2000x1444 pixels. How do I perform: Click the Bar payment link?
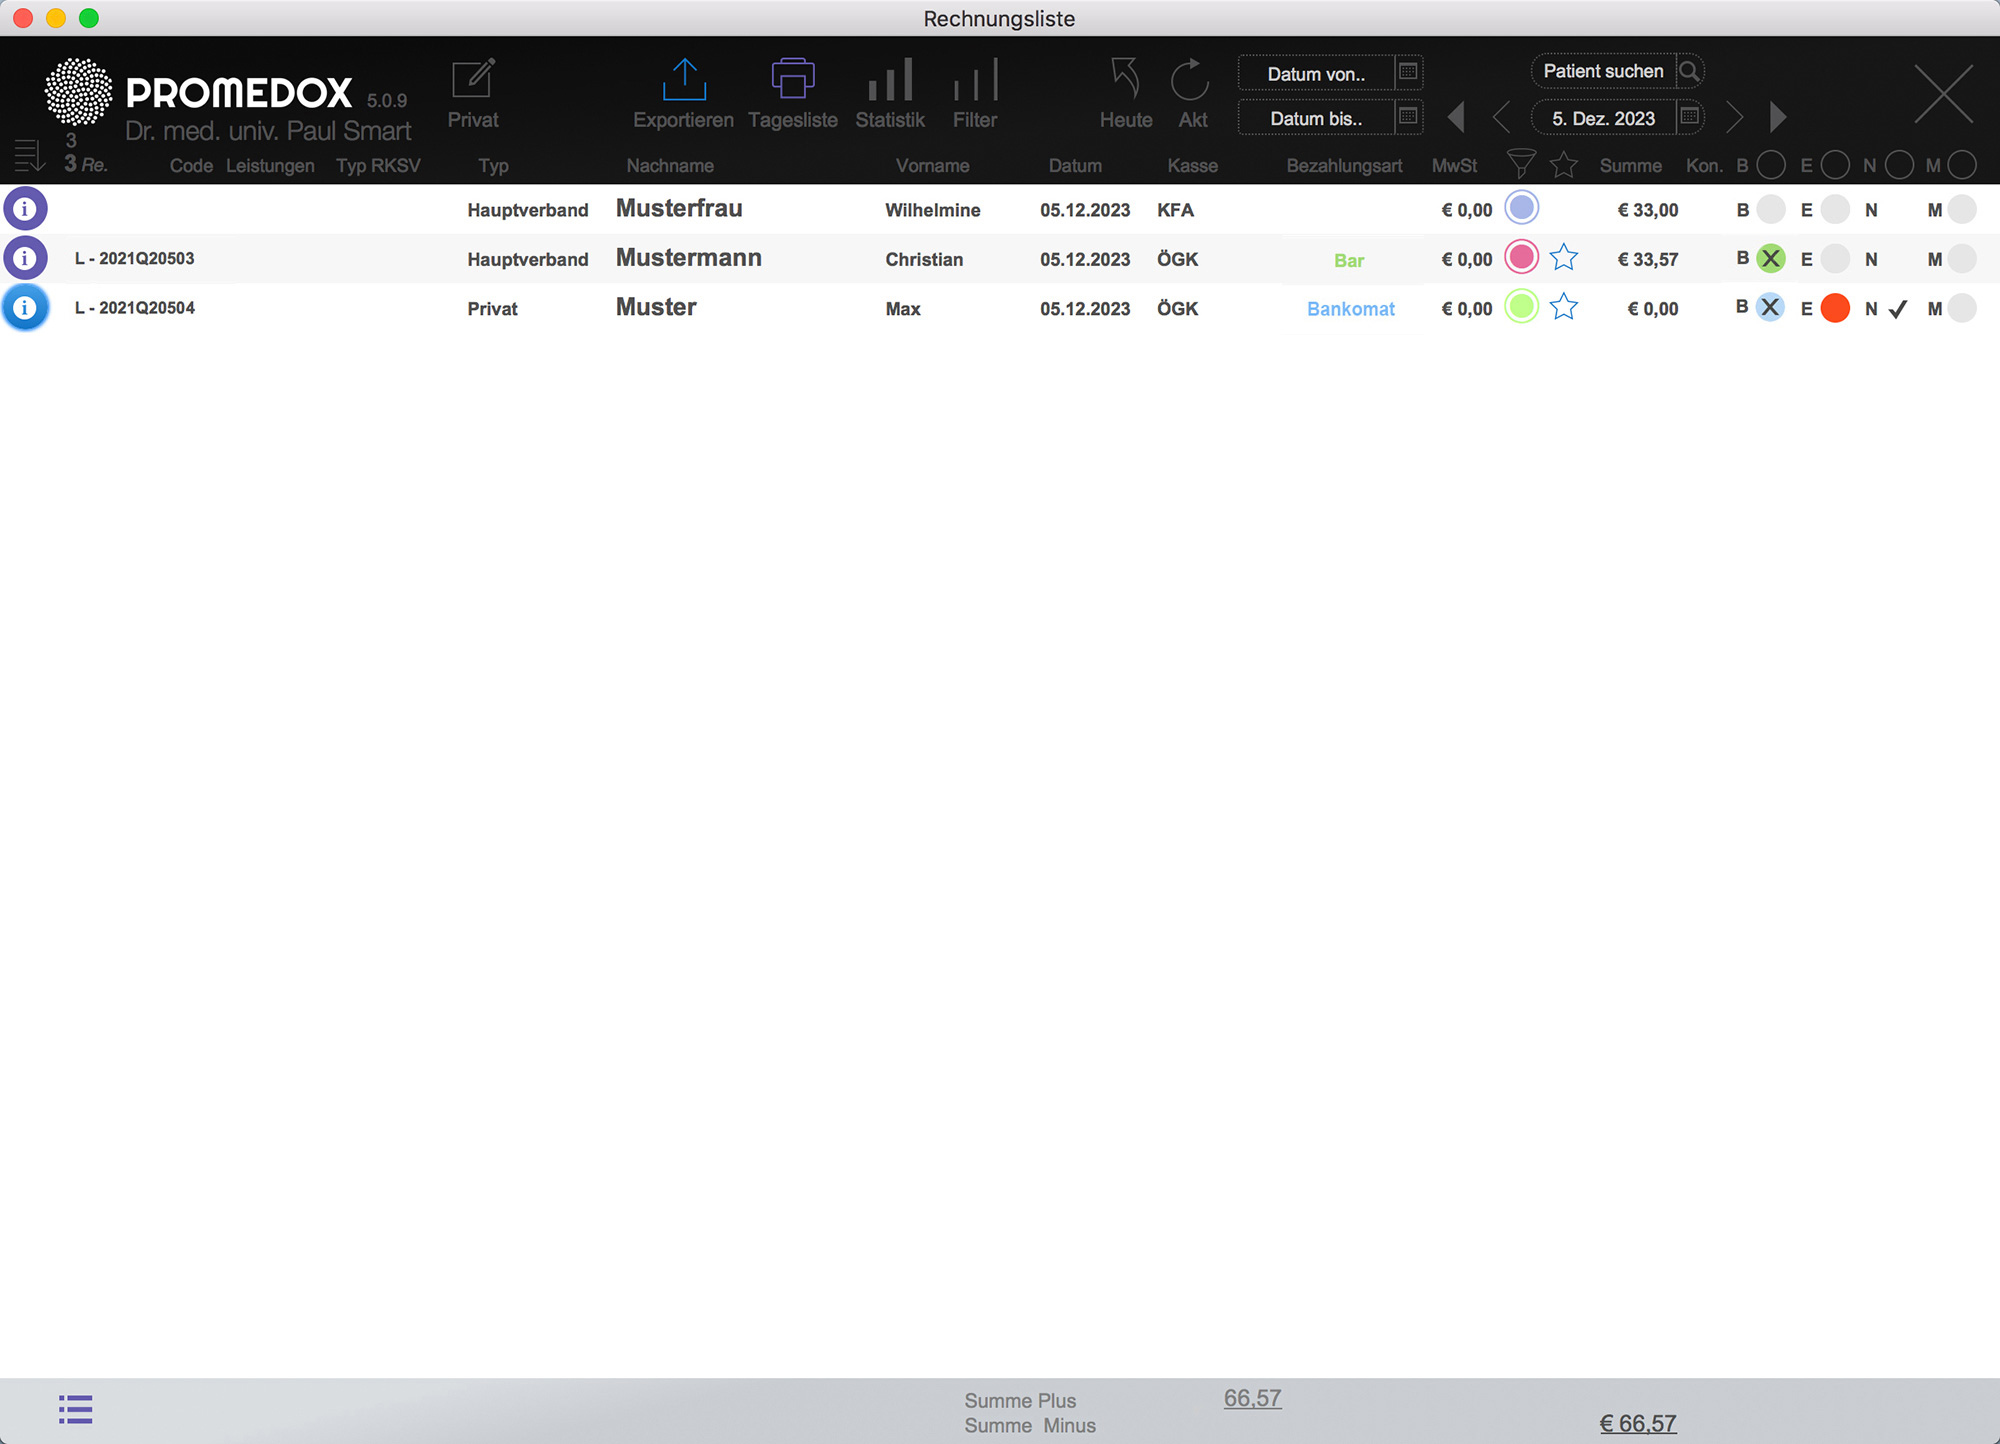click(x=1349, y=260)
